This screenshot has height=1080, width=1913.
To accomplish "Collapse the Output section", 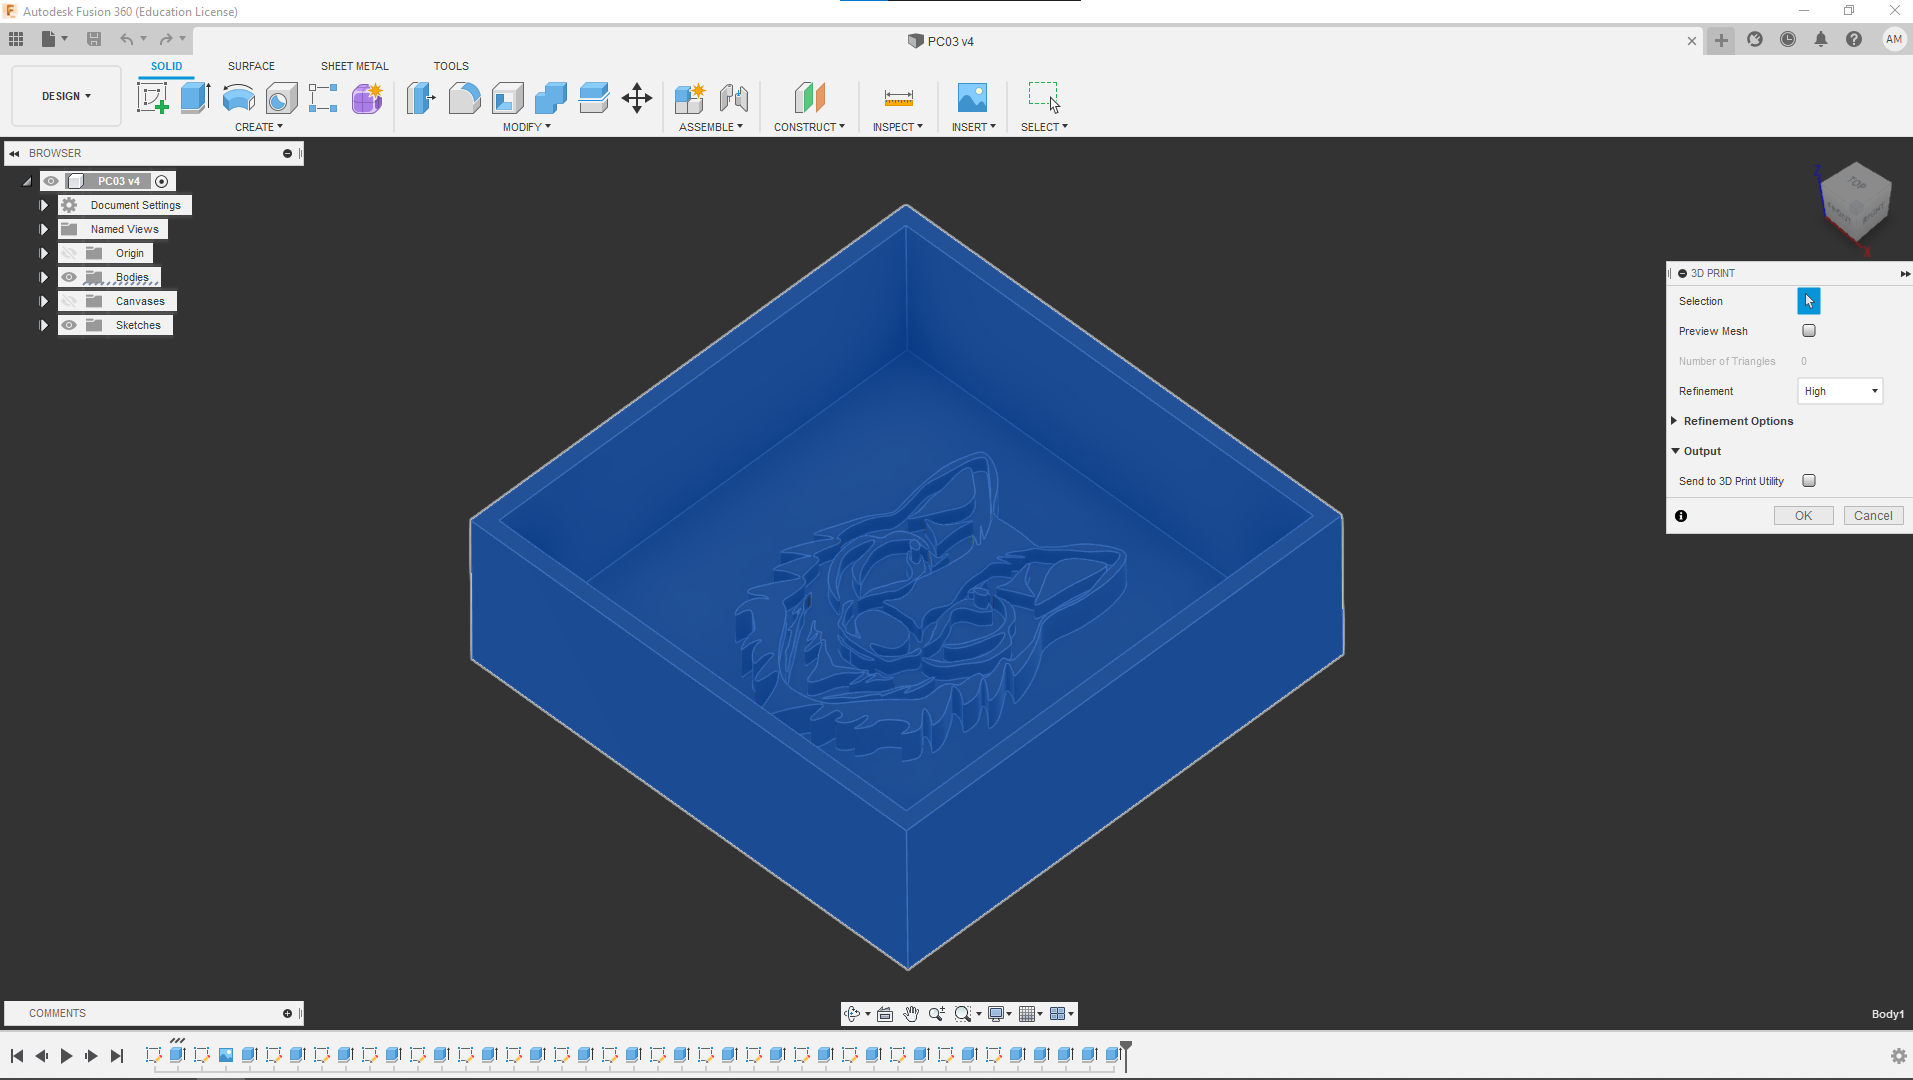I will 1676,451.
